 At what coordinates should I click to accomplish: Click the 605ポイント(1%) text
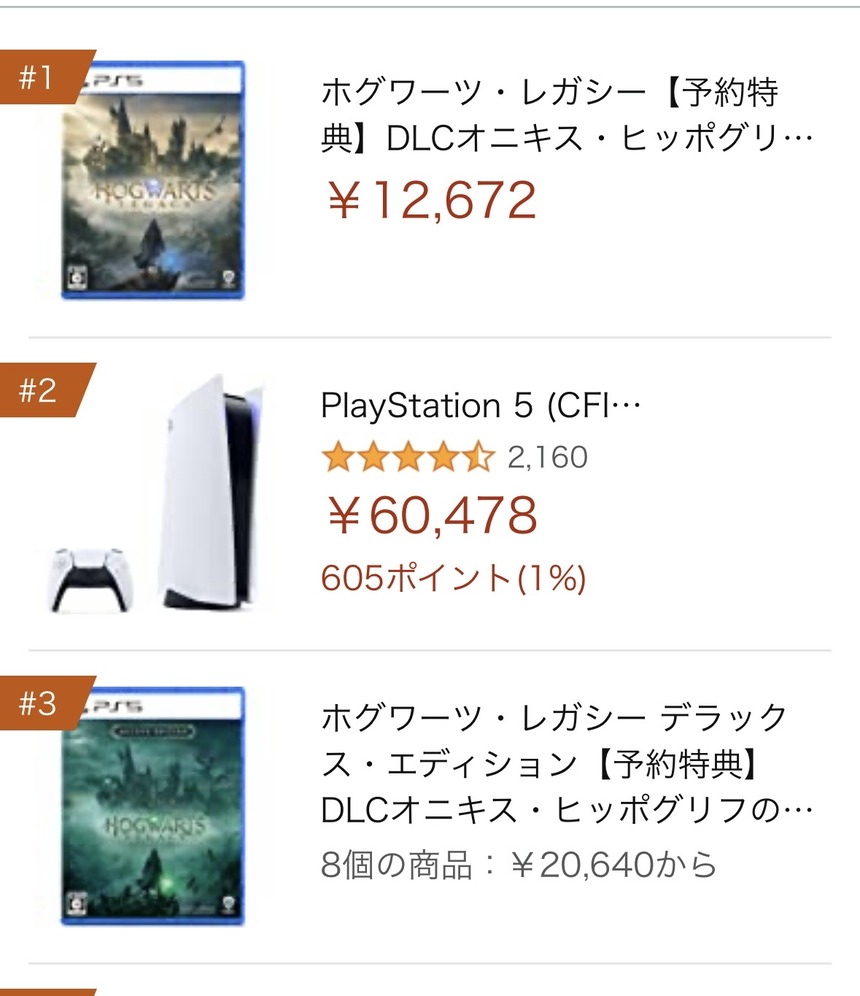click(x=453, y=577)
